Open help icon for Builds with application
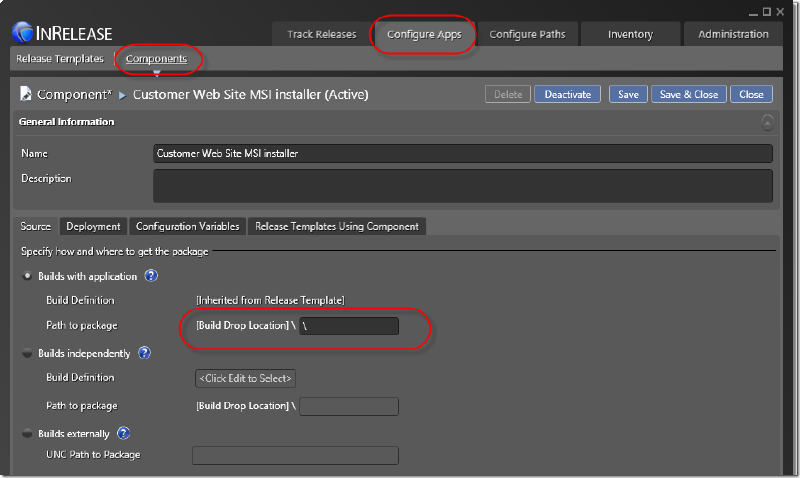The height and width of the screenshot is (478, 800). pyautogui.click(x=151, y=276)
